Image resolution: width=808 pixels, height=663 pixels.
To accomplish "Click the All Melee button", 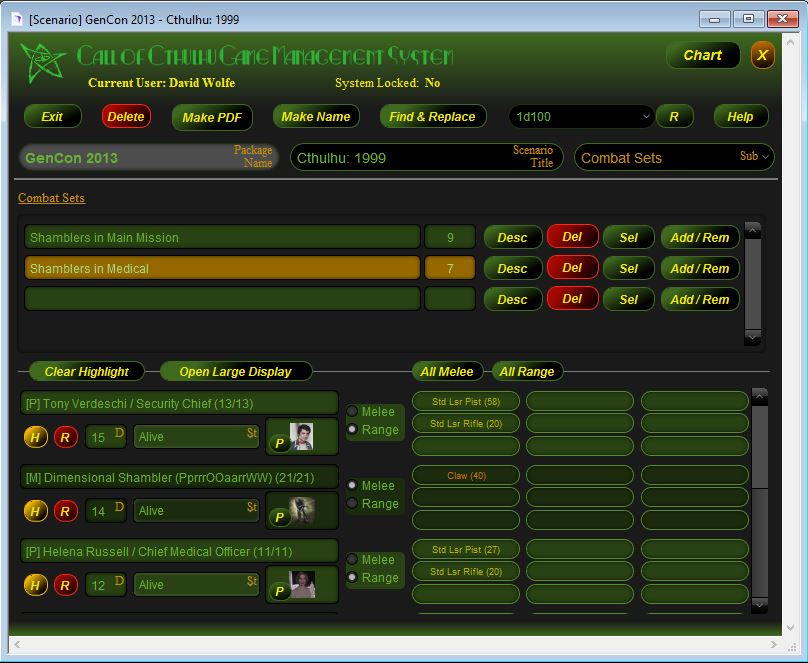I will [447, 371].
